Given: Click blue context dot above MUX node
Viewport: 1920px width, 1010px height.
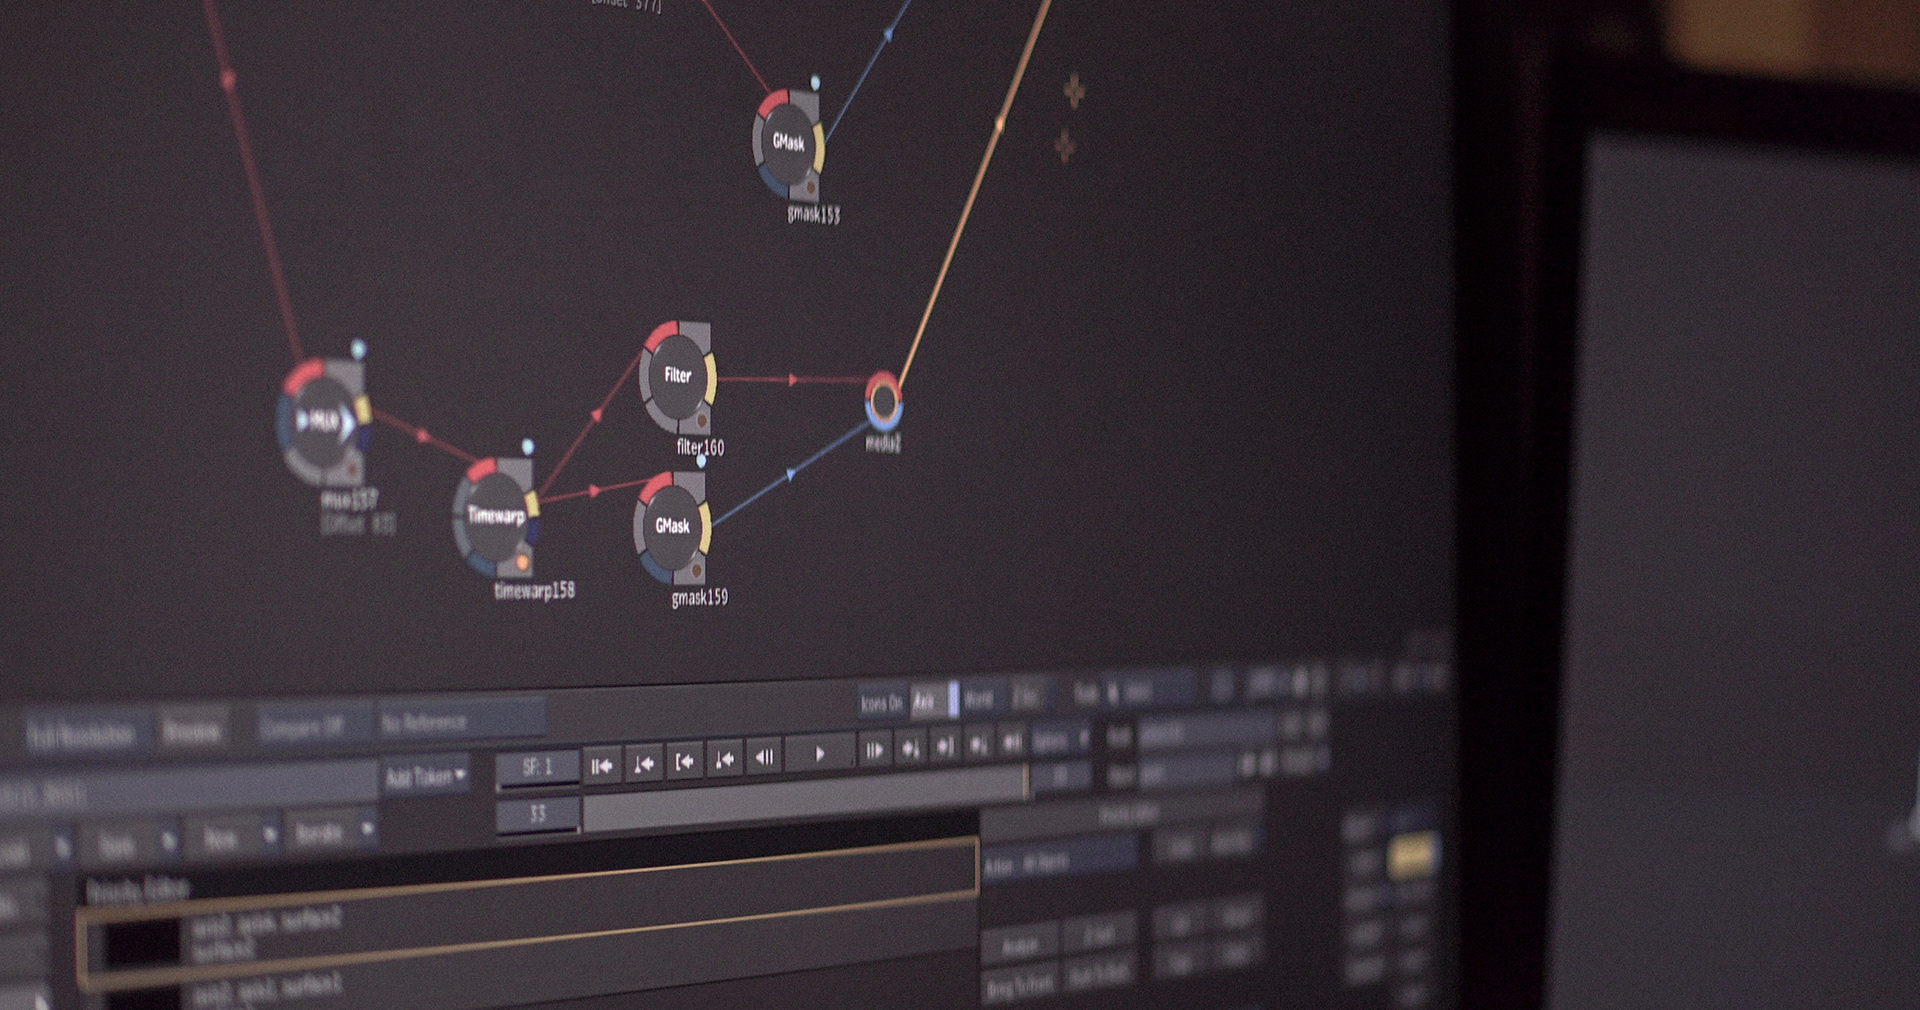Looking at the screenshot, I should (358, 348).
